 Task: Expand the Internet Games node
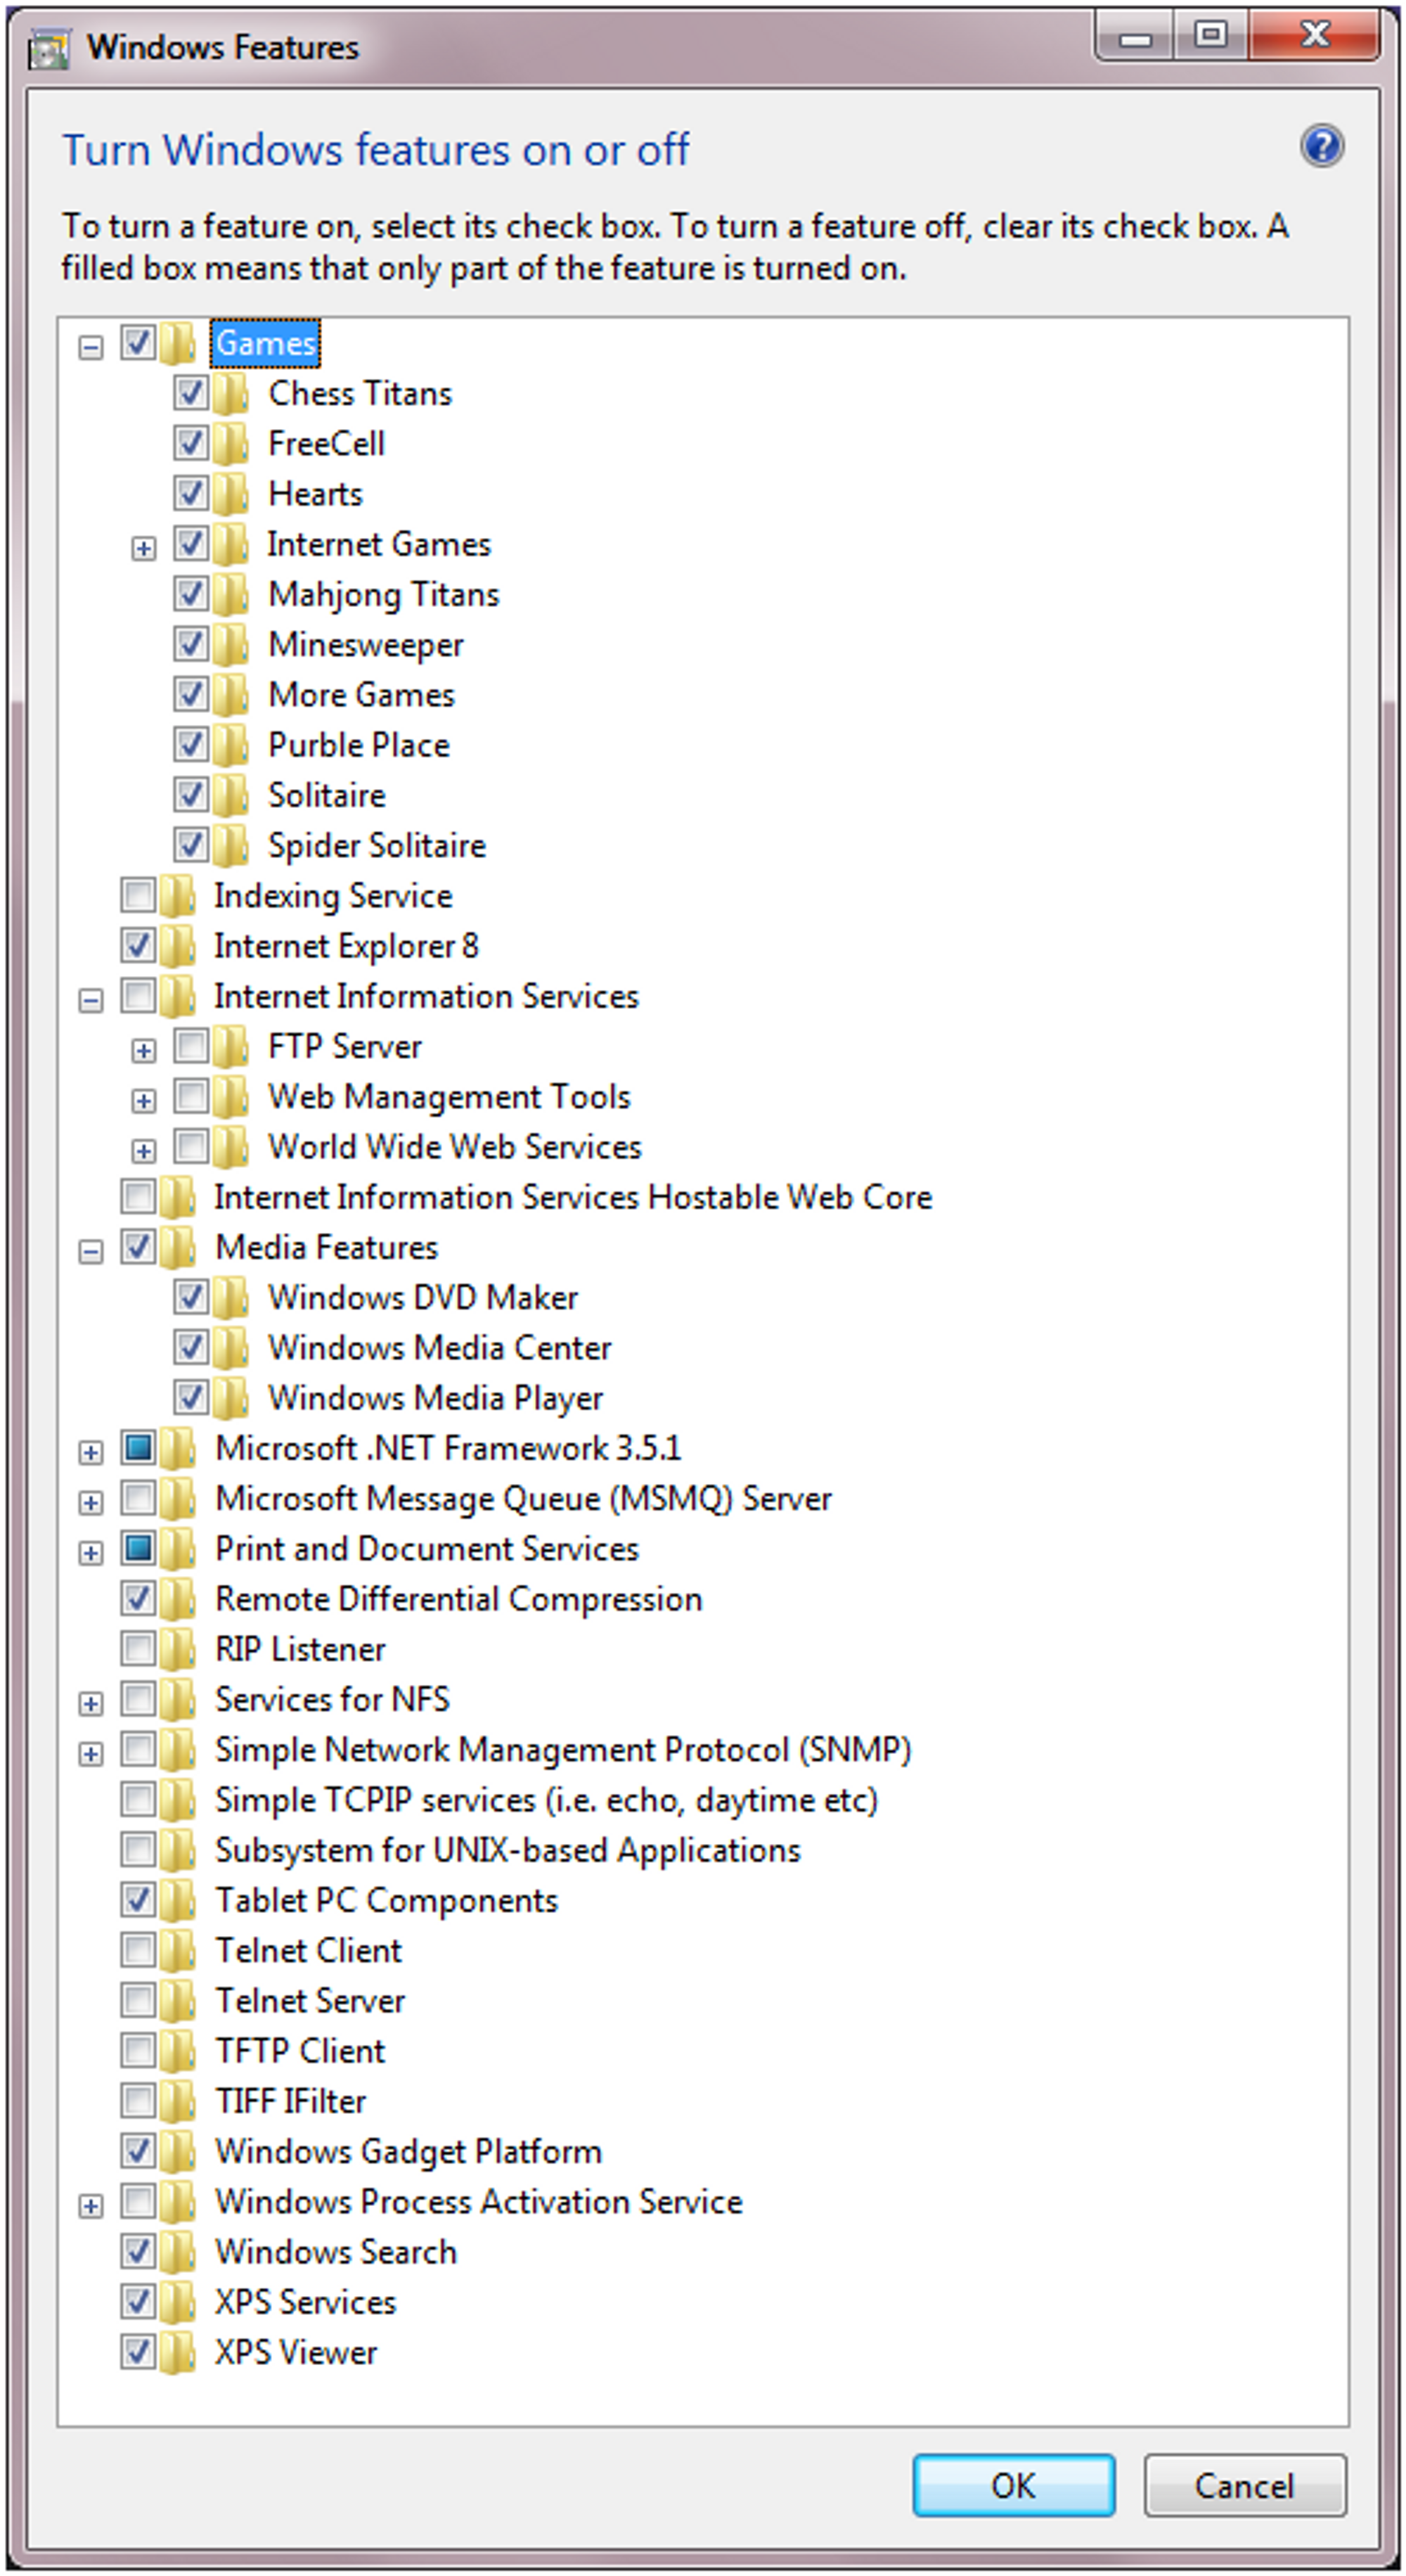click(143, 548)
